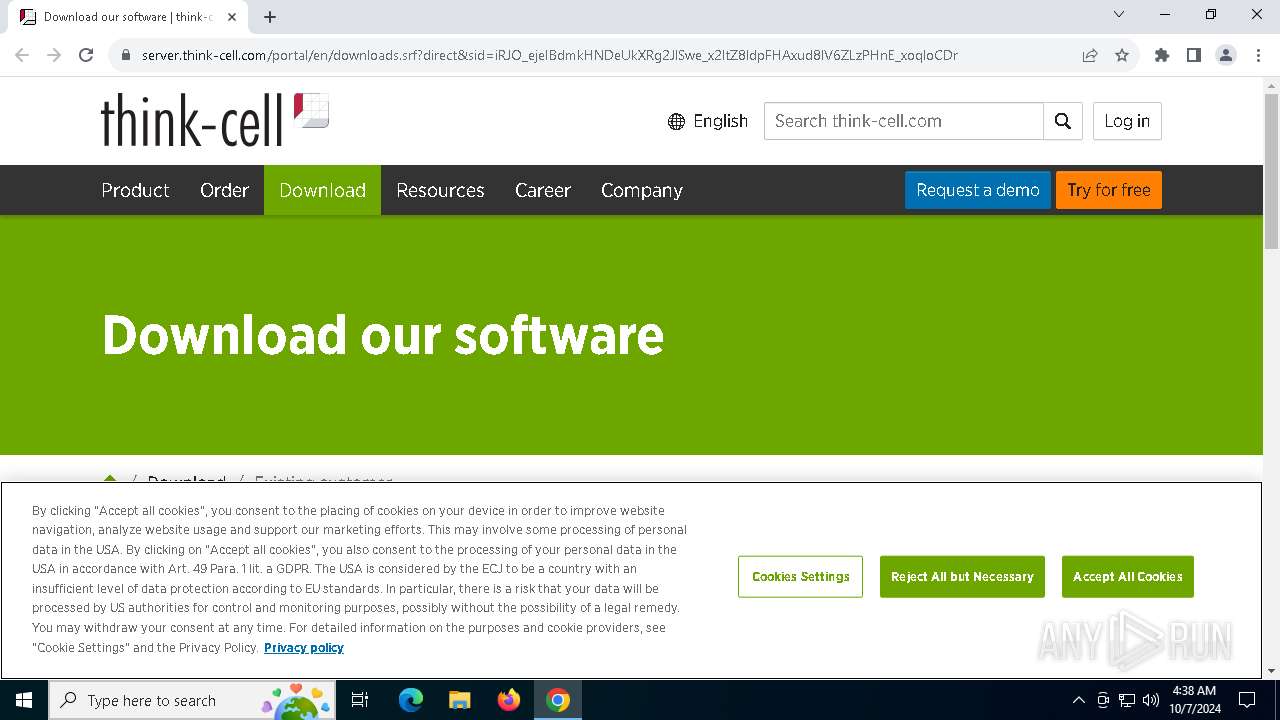1280x720 pixels.
Task: Launch Firefox from taskbar
Action: point(509,700)
